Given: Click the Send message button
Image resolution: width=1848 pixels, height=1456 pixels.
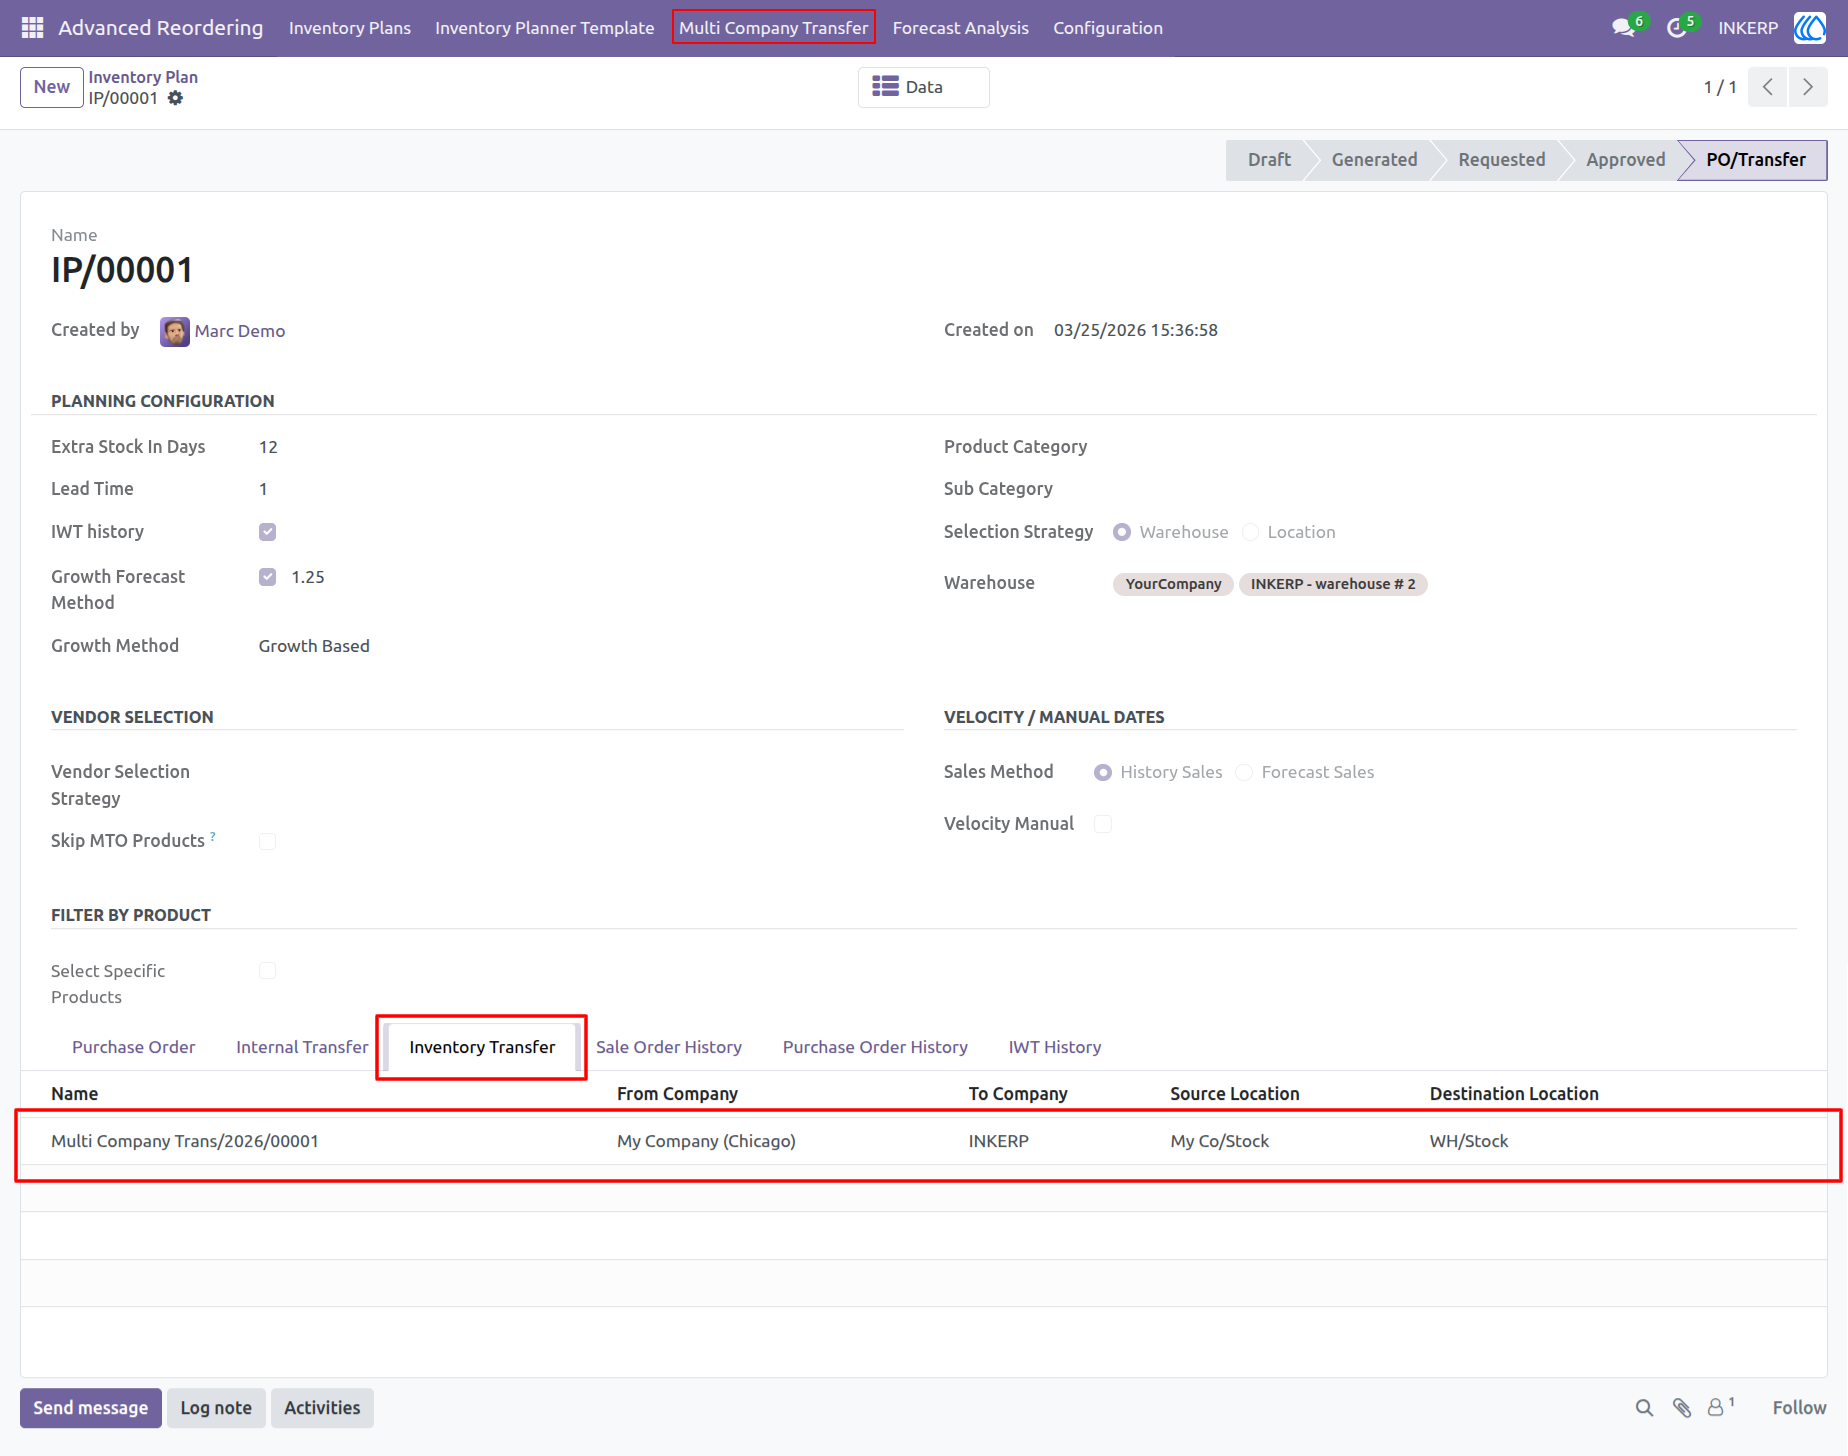Looking at the screenshot, I should 91,1408.
